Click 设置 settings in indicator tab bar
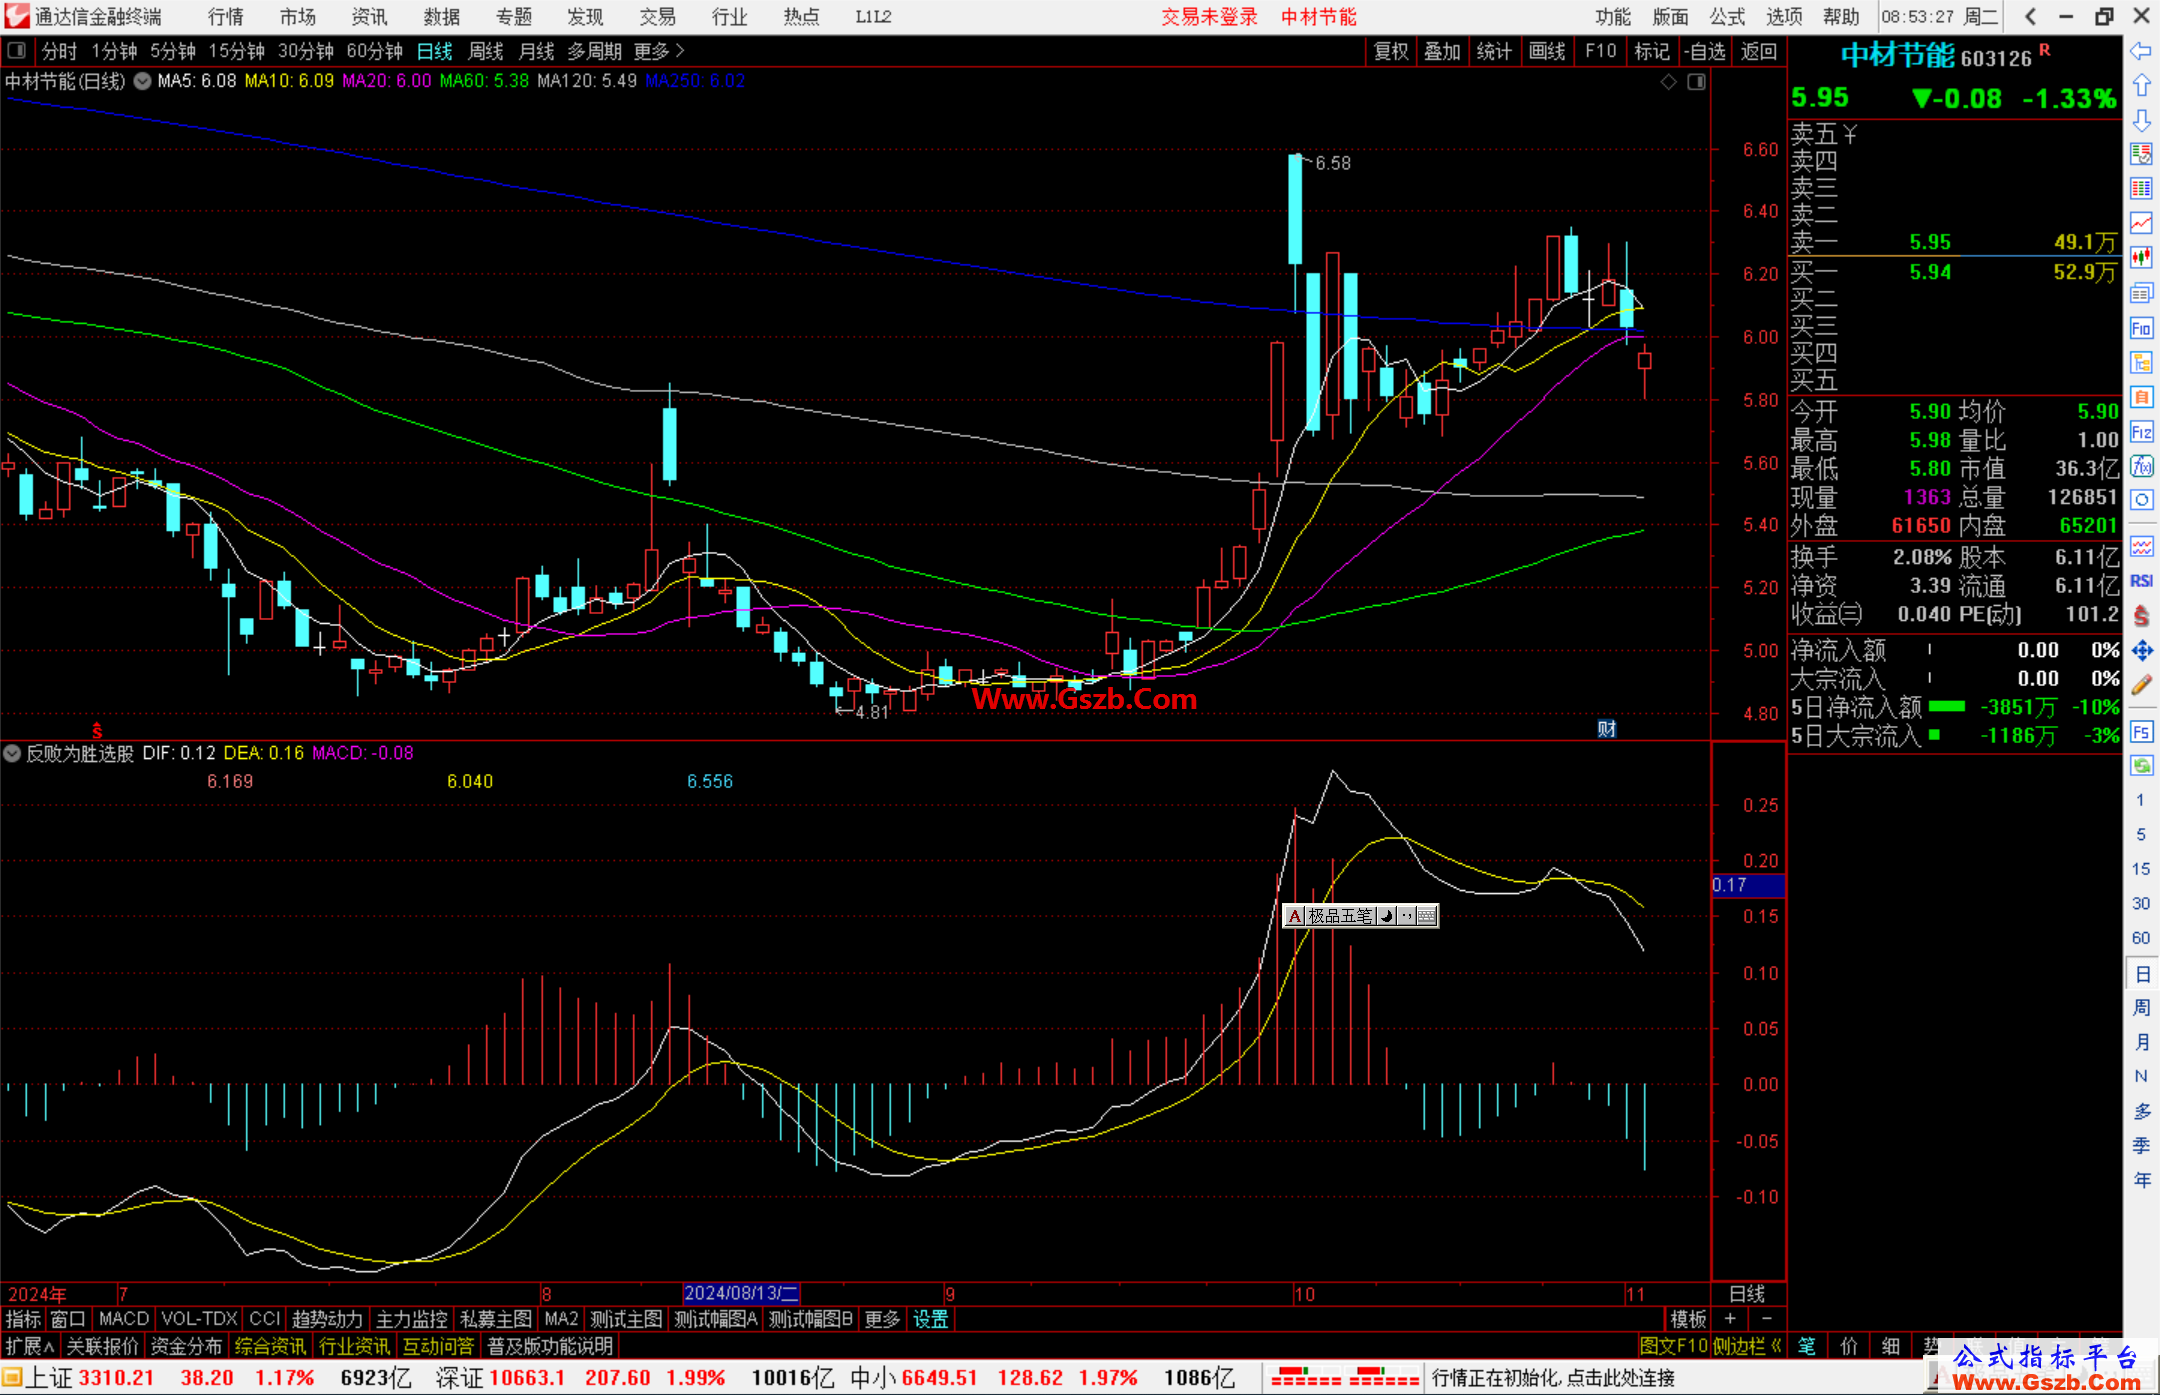Image resolution: width=2160 pixels, height=1395 pixels. (930, 1319)
